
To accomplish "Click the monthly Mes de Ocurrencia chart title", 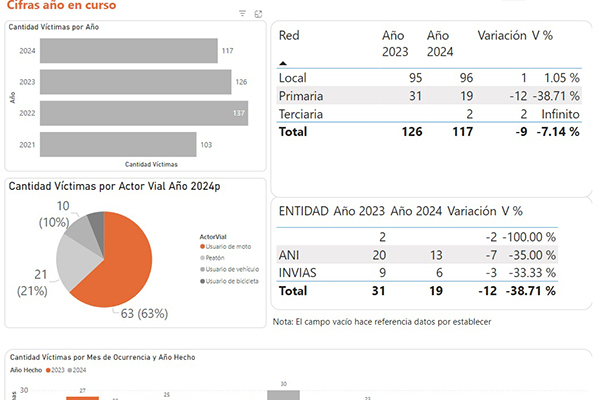I will [x=103, y=357].
